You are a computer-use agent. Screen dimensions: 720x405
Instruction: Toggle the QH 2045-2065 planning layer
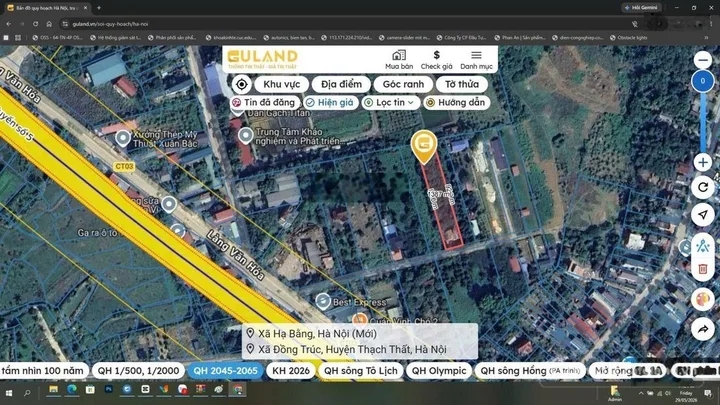225,371
